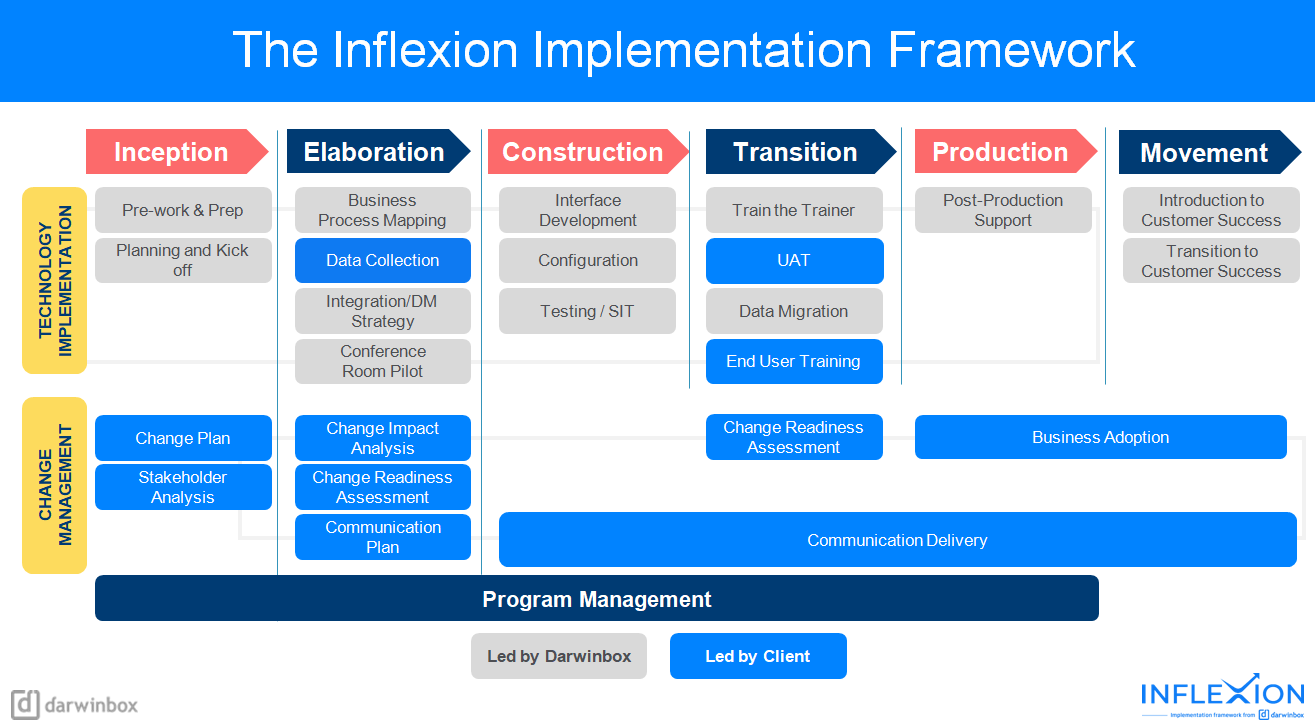Click the Configuration box
Screen dimensions: 1315x728
[588, 260]
